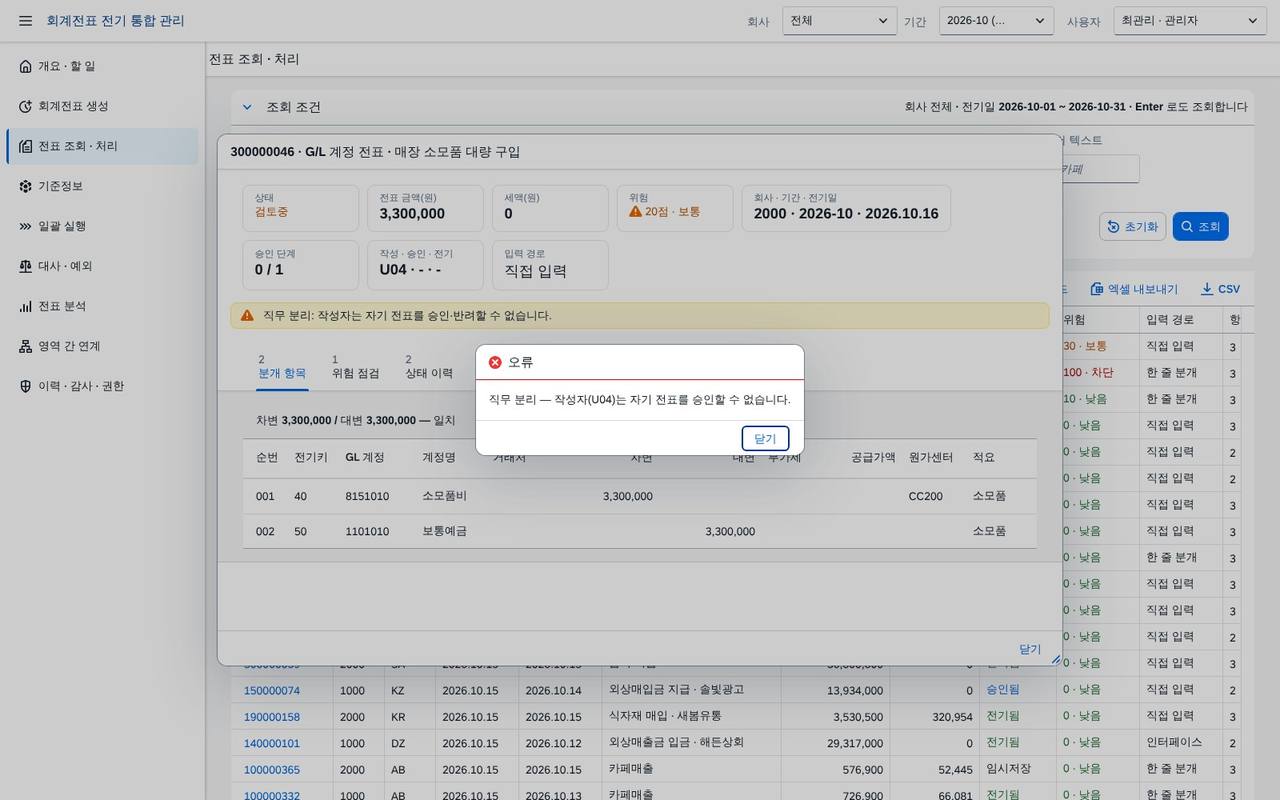The width and height of the screenshot is (1280, 800).
Task: Click the 보통예금 account name cell
Action: (445, 531)
